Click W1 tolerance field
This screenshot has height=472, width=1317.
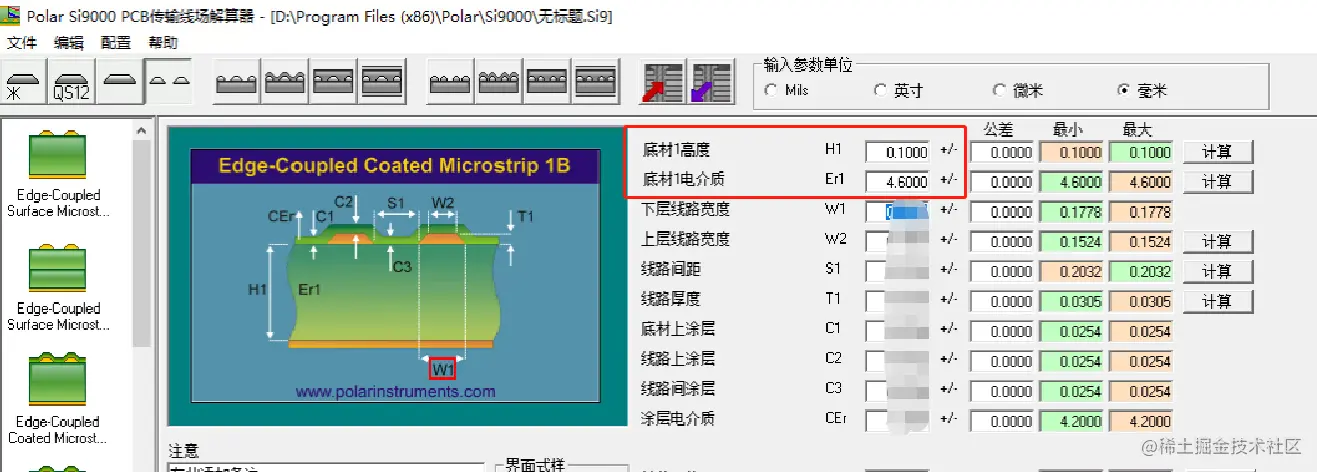click(1003, 212)
